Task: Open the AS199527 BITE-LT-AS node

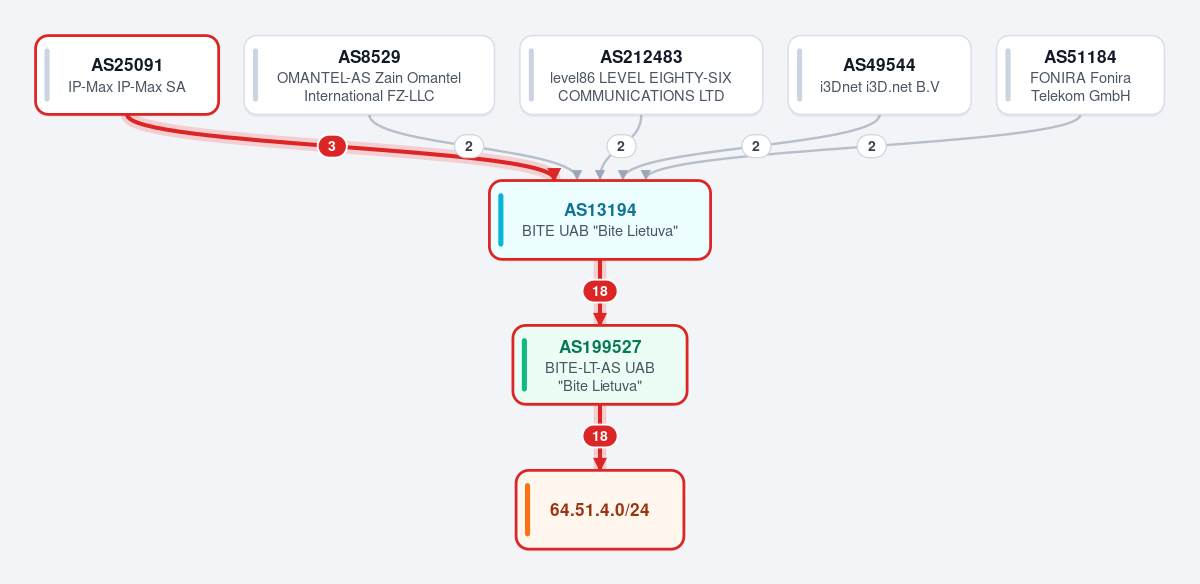Action: [600, 365]
